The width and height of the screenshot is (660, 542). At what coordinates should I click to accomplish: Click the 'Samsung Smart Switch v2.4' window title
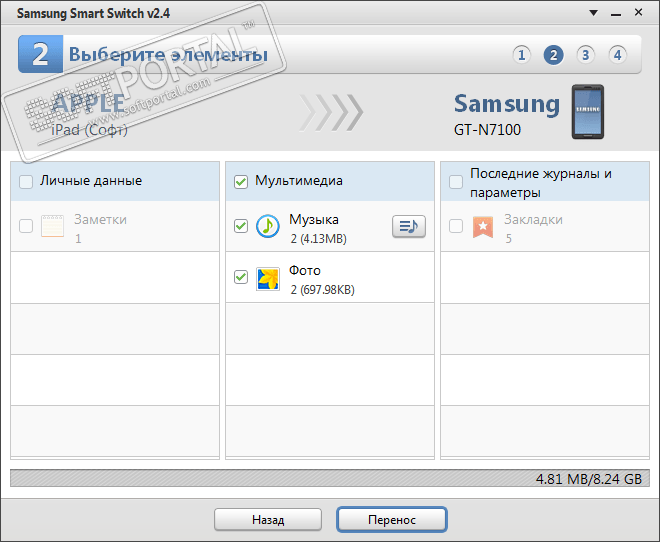[93, 13]
